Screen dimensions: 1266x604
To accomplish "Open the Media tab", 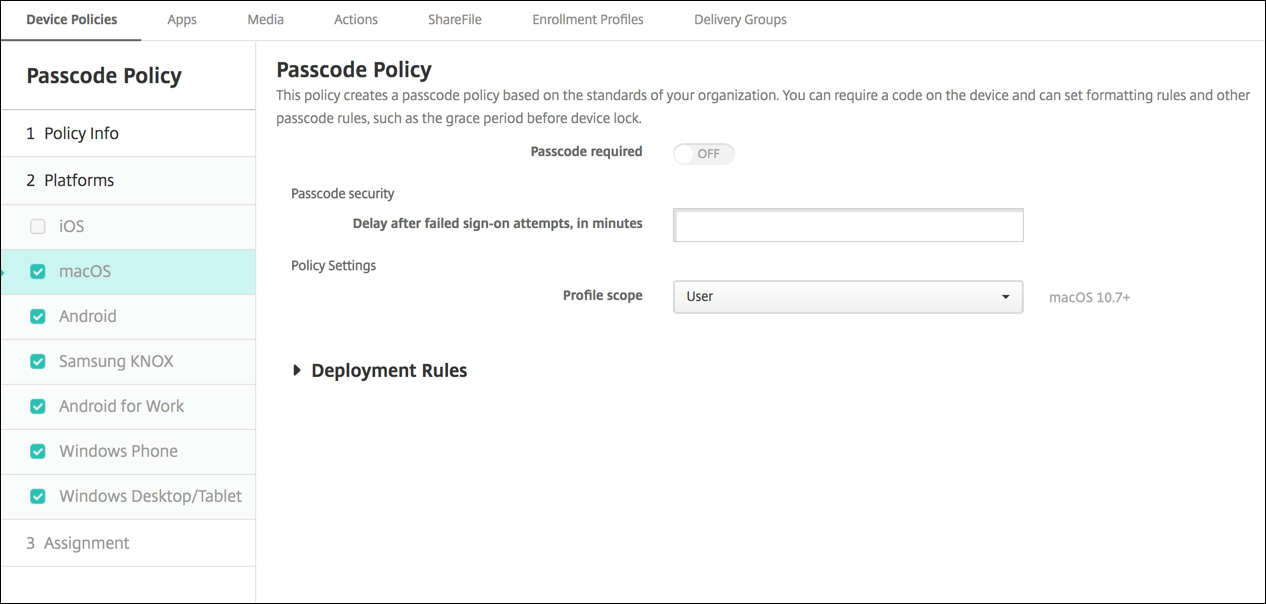I will click(x=265, y=20).
